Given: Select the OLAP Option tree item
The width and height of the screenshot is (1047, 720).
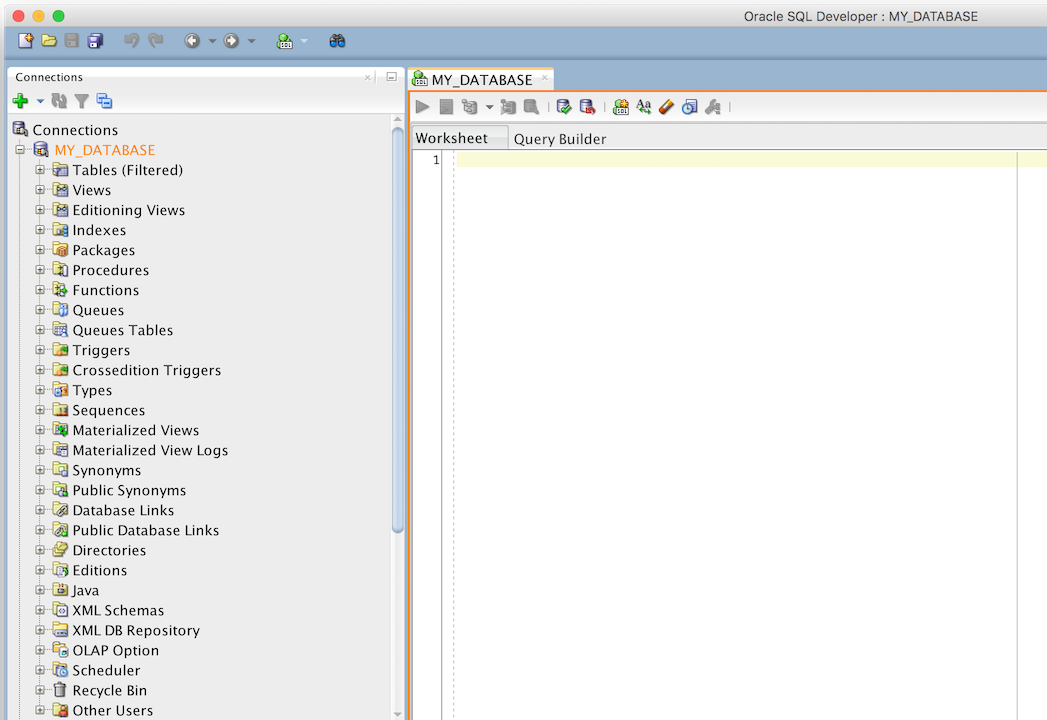Looking at the screenshot, I should pyautogui.click(x=116, y=650).
